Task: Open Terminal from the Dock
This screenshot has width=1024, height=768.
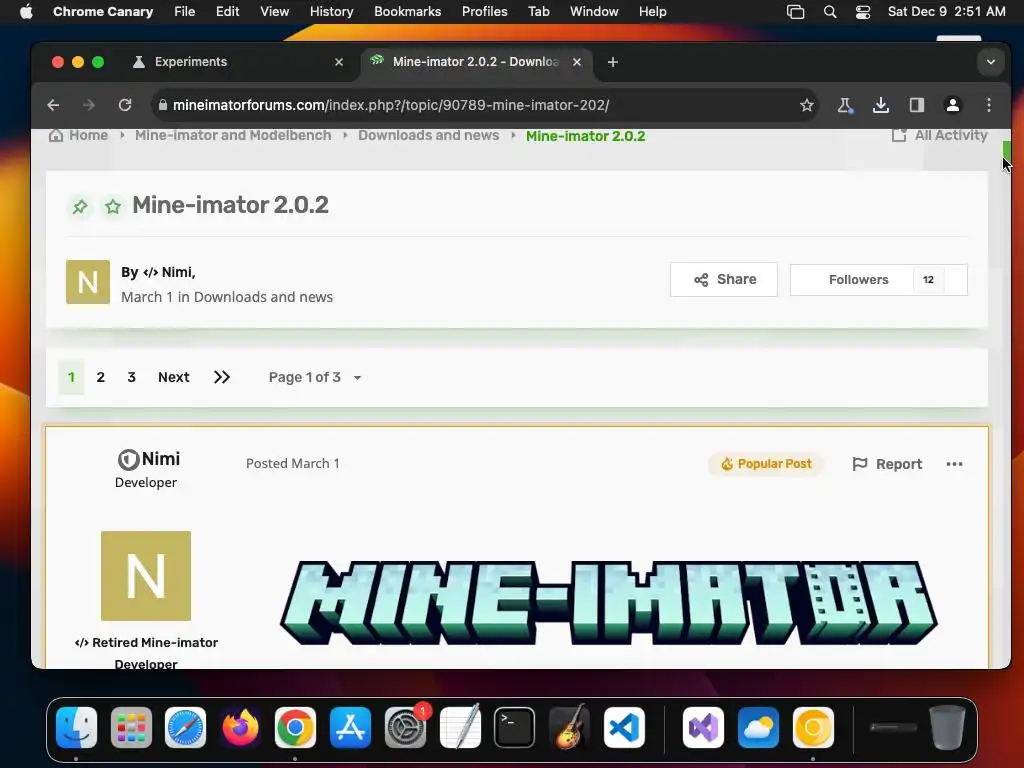Action: 514,727
